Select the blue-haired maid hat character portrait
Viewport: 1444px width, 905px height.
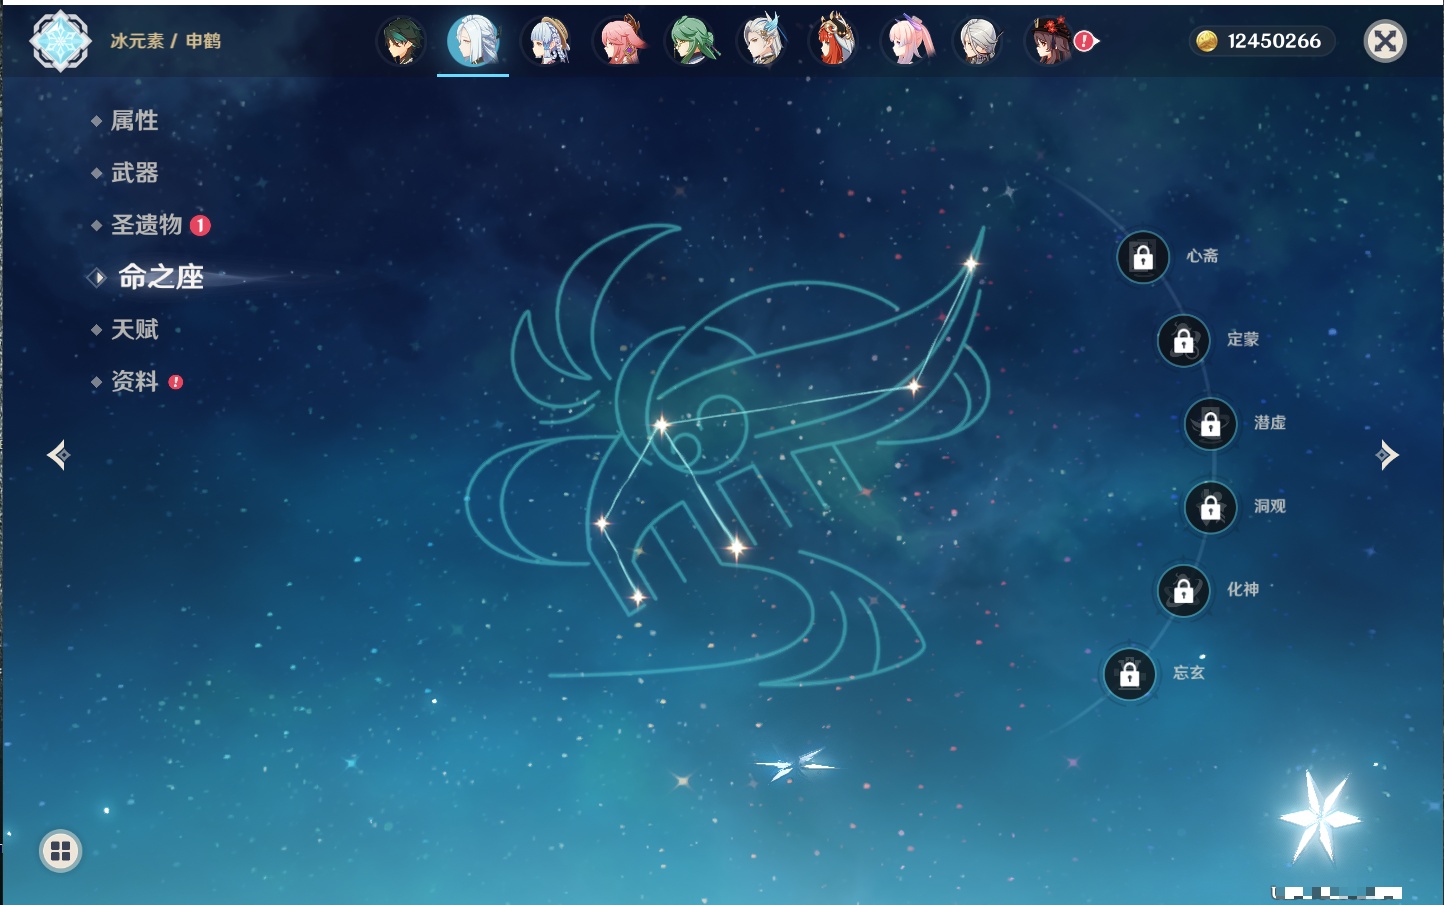546,41
